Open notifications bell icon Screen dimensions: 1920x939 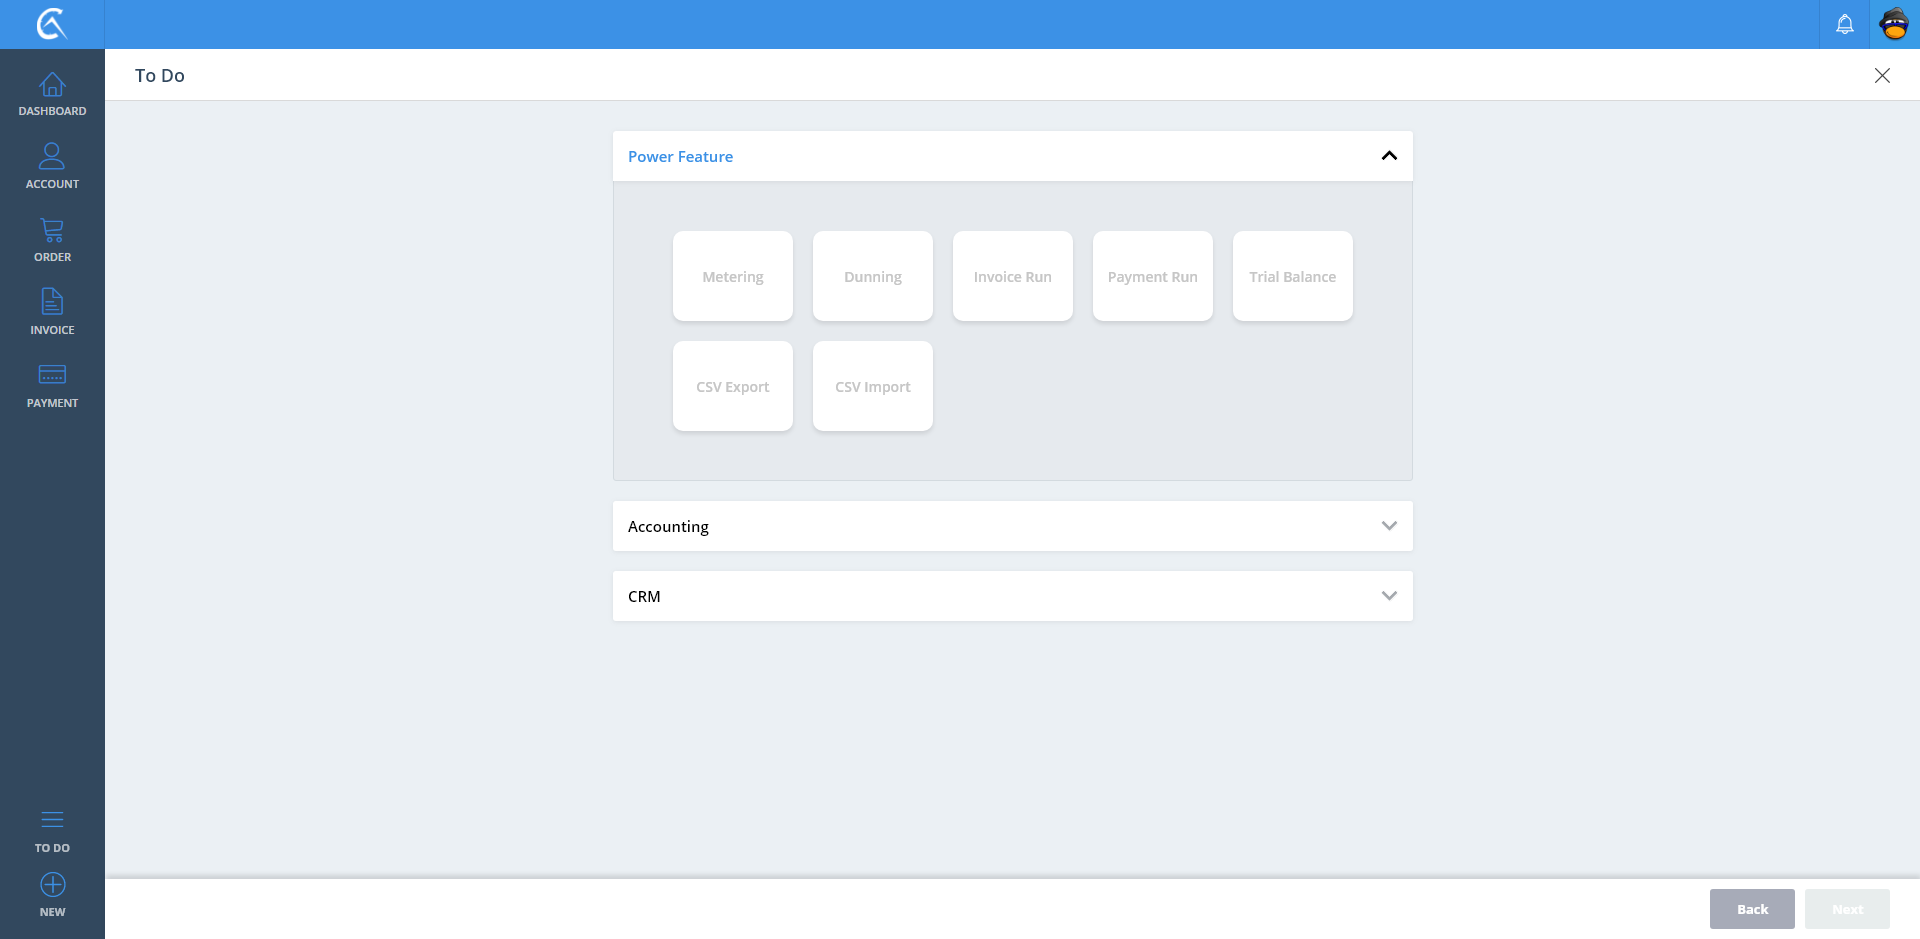[x=1844, y=24]
